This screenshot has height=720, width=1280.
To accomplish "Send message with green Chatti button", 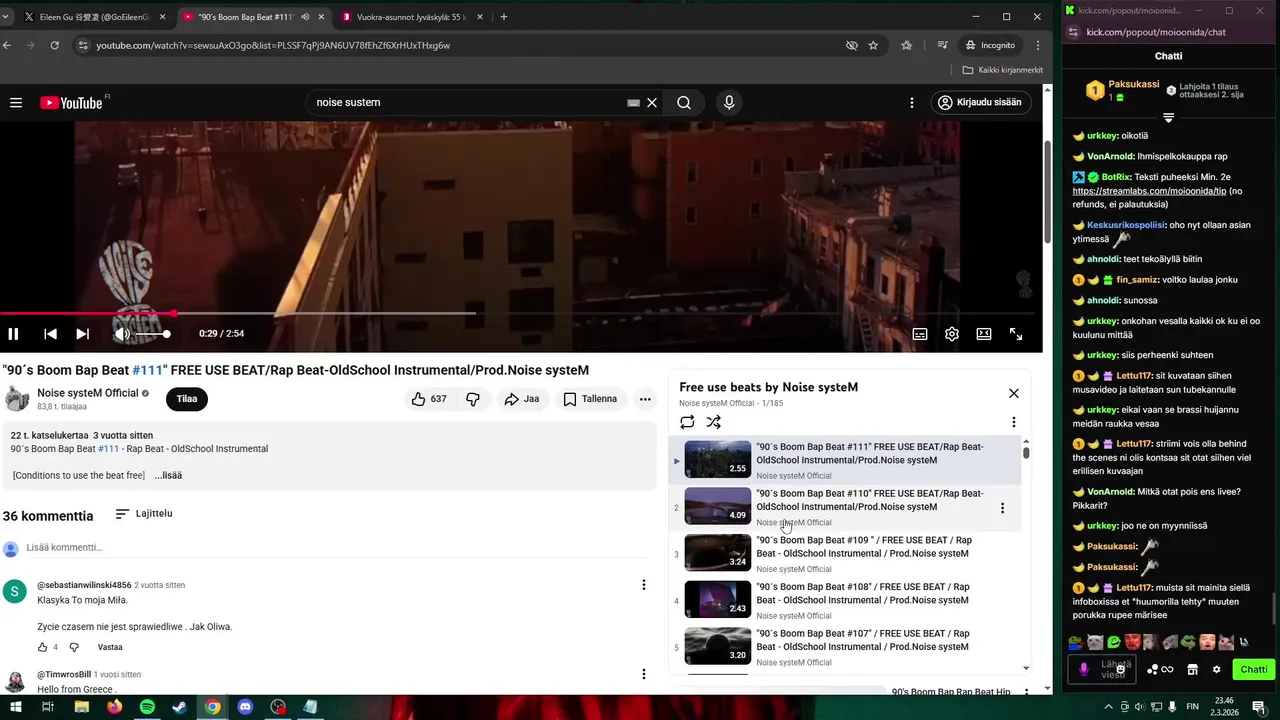I will pyautogui.click(x=1254, y=669).
